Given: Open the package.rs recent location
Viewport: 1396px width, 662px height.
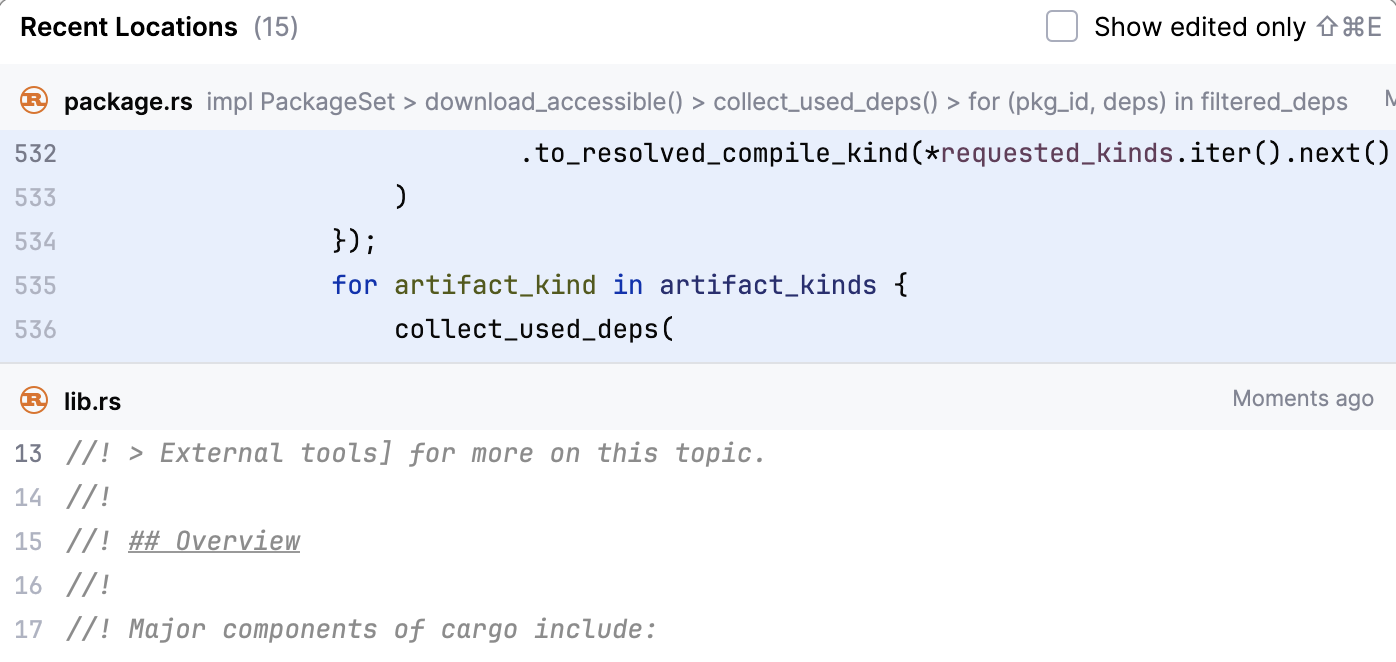Looking at the screenshot, I should [128, 102].
